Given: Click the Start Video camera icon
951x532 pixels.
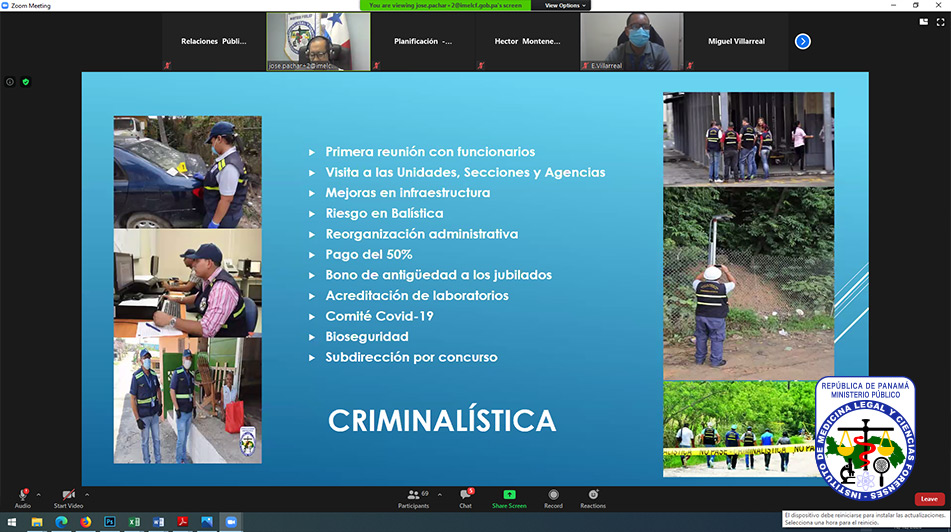Looking at the screenshot, I should point(69,494).
